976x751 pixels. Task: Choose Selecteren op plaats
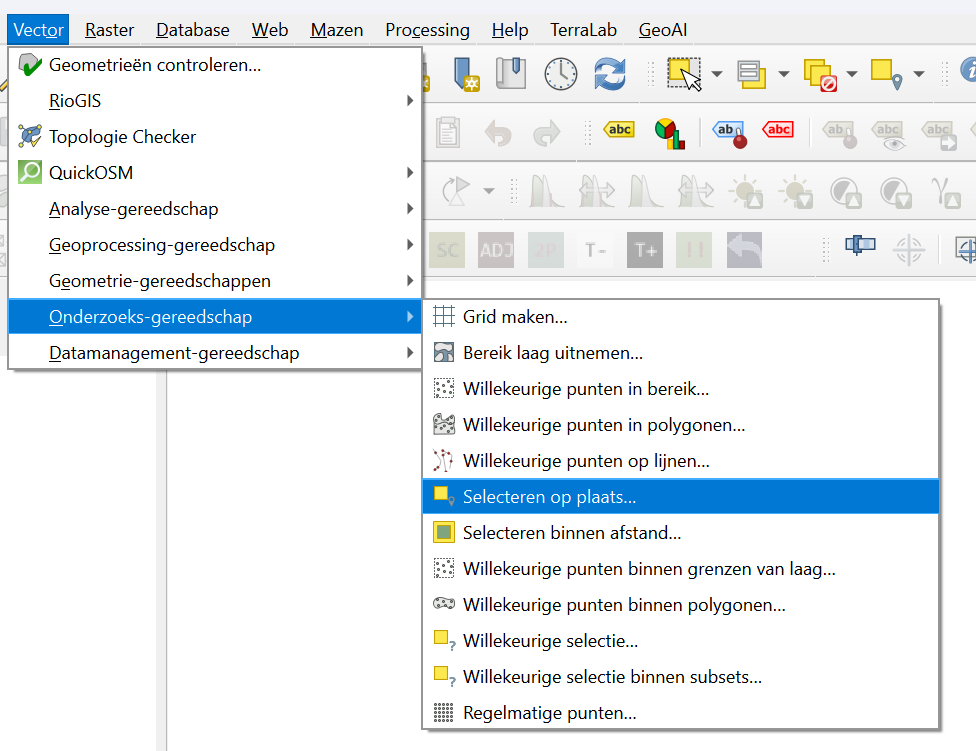coord(680,497)
